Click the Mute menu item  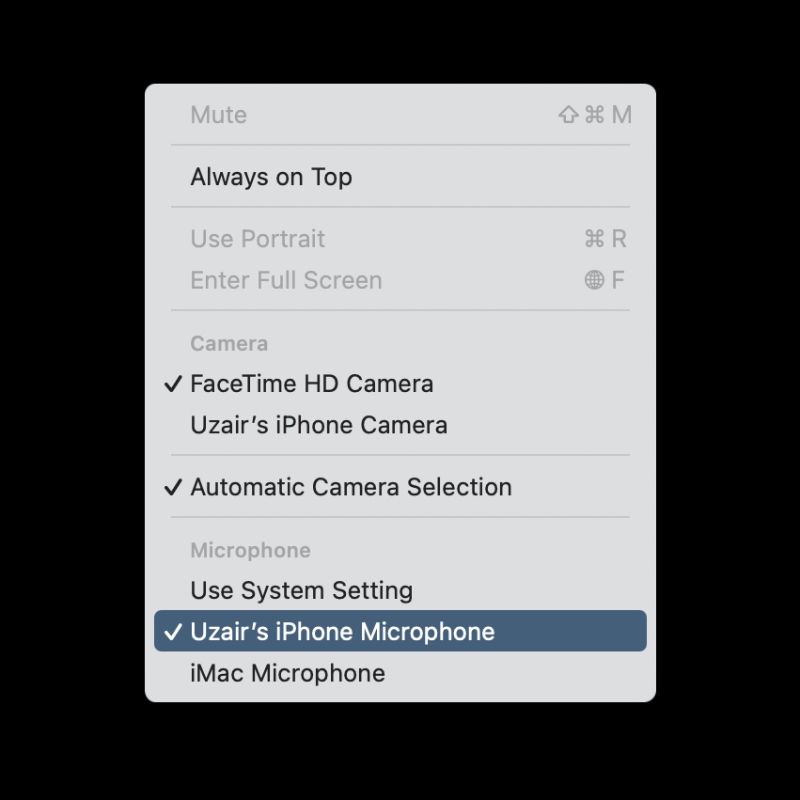pos(219,115)
